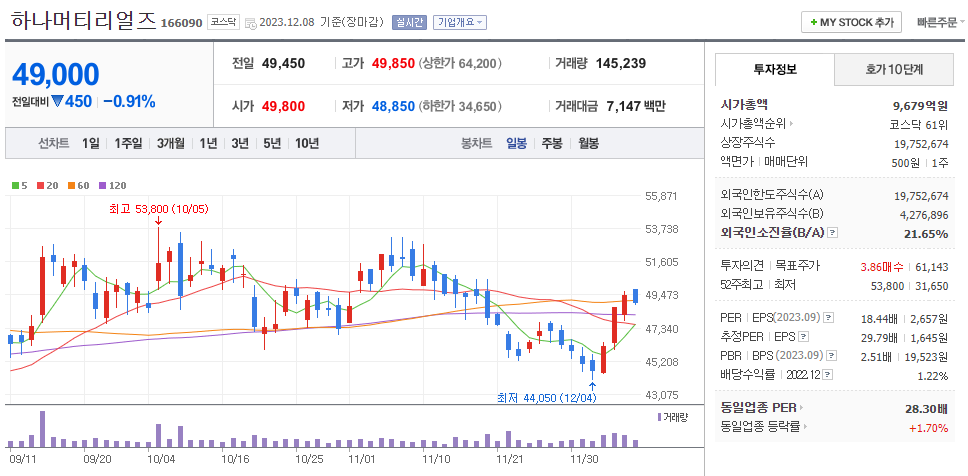Click help icon next to 외국인소진율(B/A)
The width and height of the screenshot is (968, 476).
coord(833,233)
